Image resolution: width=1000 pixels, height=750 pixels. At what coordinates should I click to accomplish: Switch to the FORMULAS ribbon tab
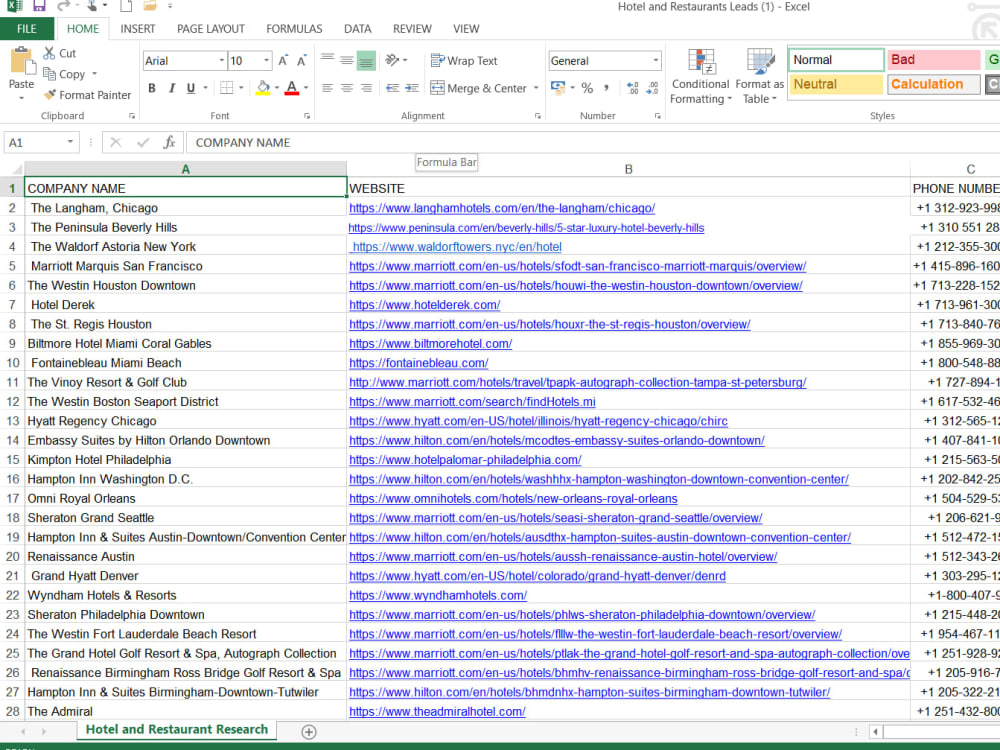[x=293, y=29]
